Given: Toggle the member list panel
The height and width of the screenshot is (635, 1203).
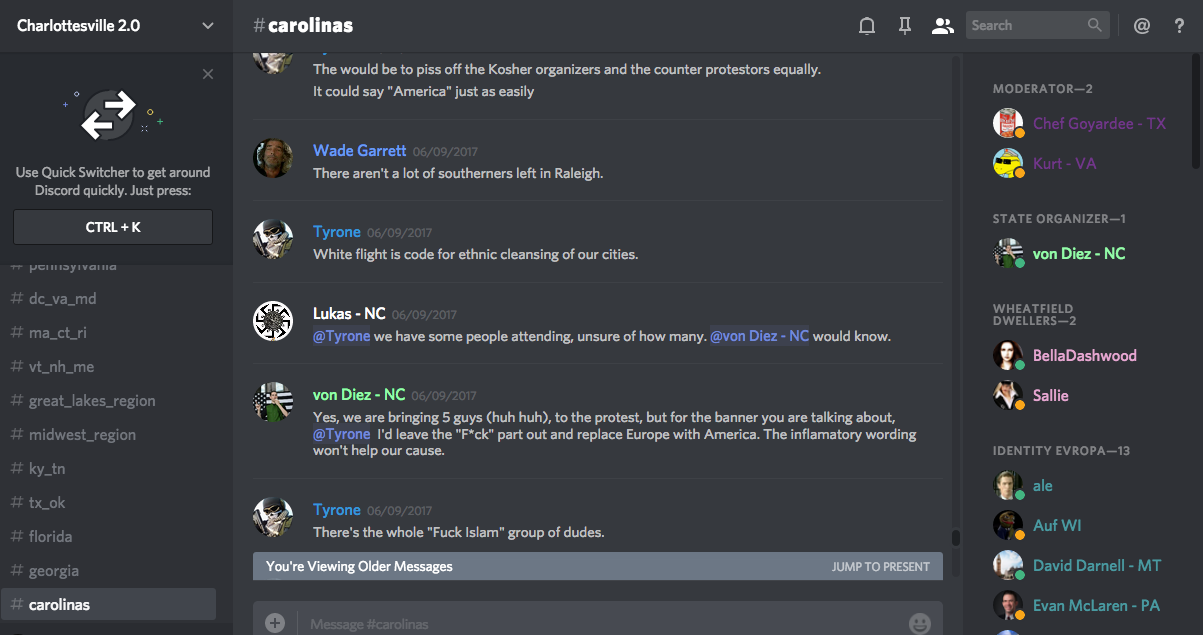Looking at the screenshot, I should tap(942, 26).
